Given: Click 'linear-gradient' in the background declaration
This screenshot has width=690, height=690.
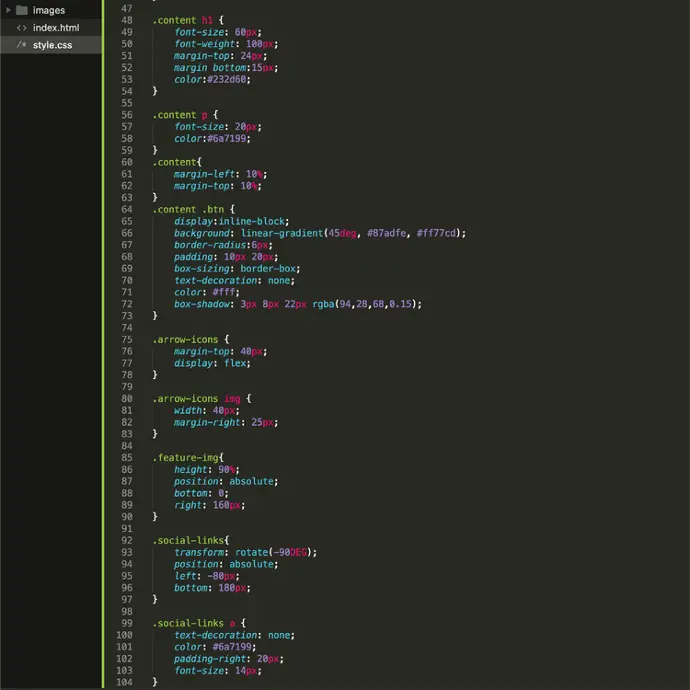Looking at the screenshot, I should [282, 233].
